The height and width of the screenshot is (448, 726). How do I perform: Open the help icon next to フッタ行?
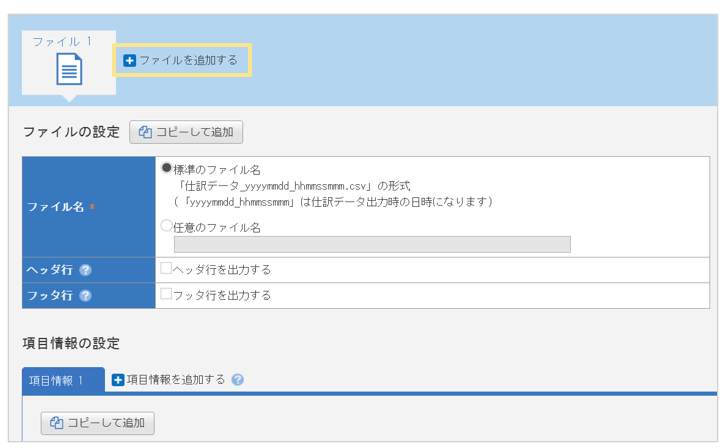point(85,296)
